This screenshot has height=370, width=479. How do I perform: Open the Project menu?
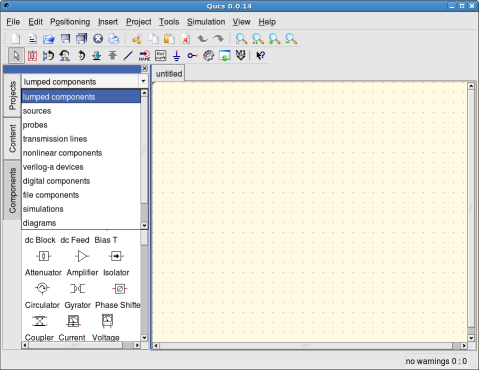[139, 22]
